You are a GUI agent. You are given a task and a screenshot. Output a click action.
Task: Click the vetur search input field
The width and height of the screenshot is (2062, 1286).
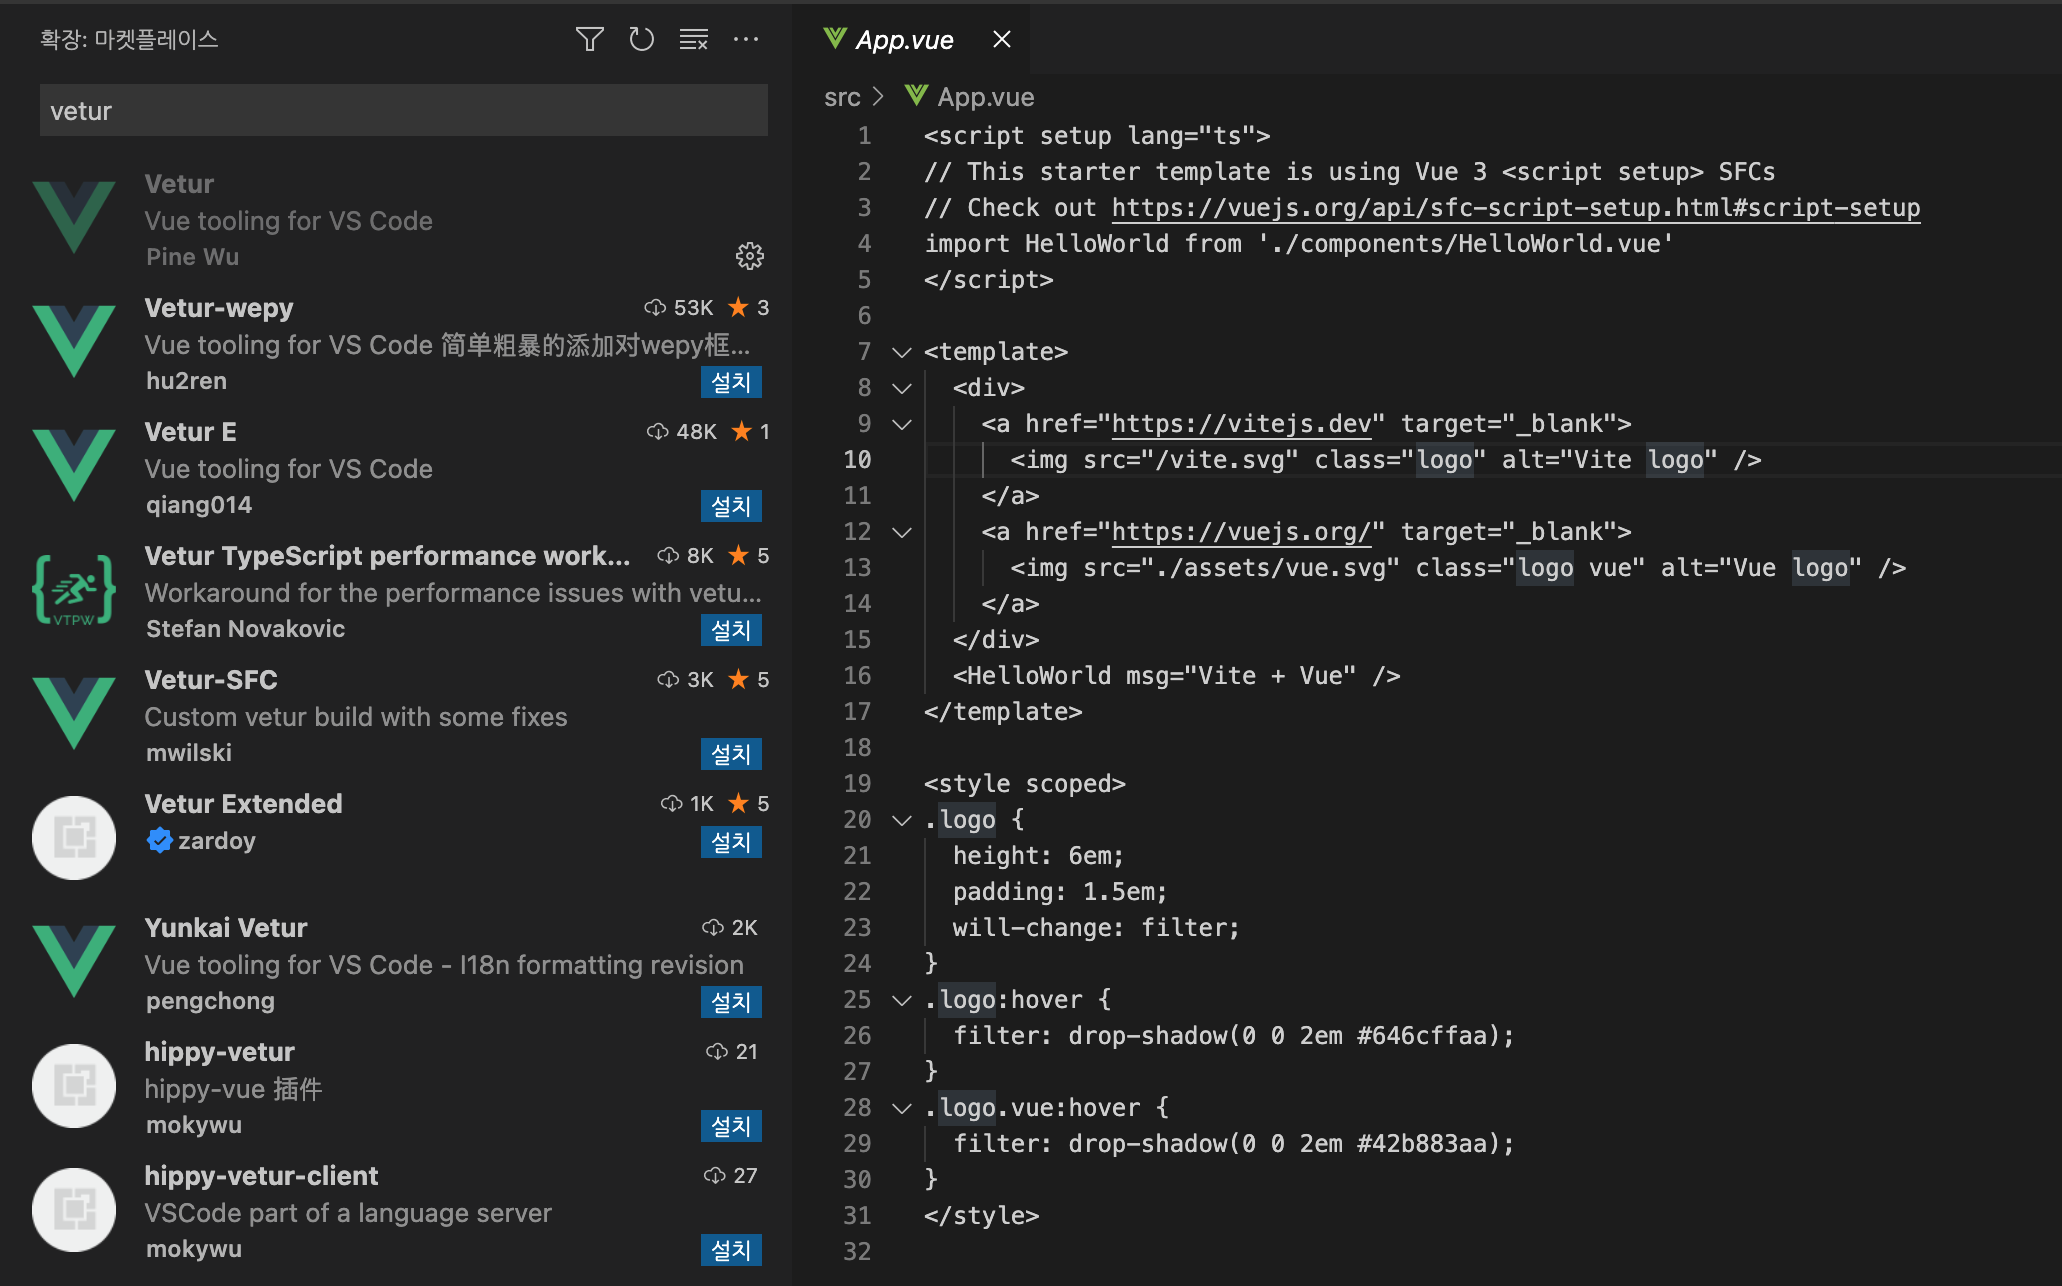(x=403, y=111)
